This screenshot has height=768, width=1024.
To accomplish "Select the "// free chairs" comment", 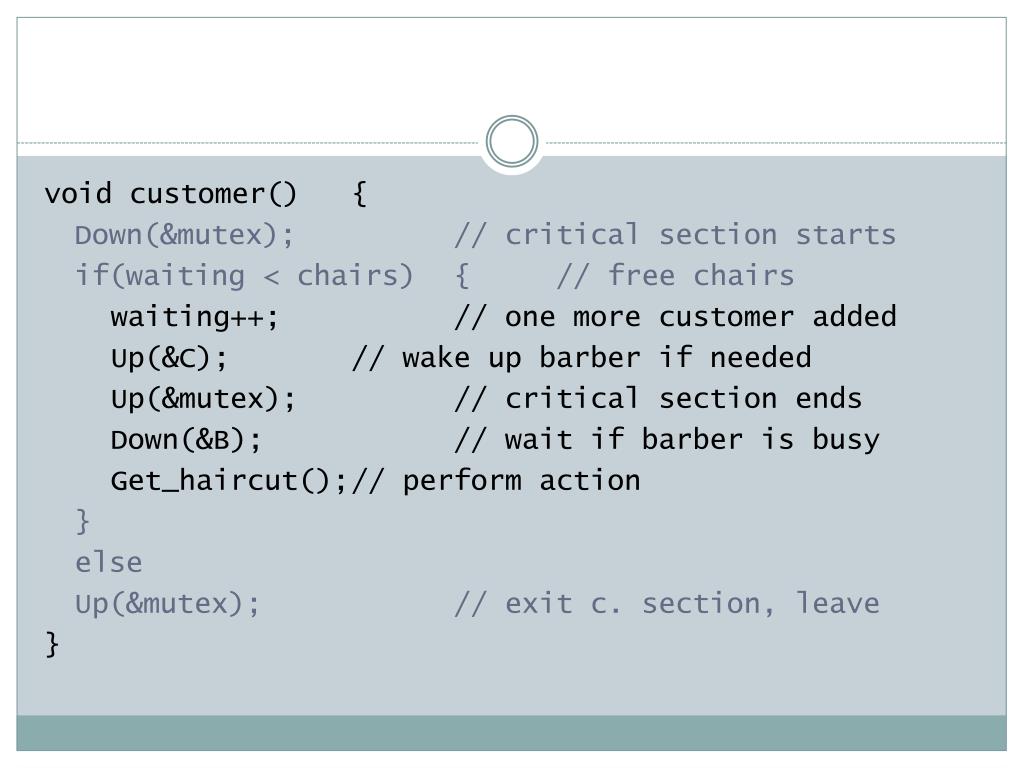I will point(675,276).
